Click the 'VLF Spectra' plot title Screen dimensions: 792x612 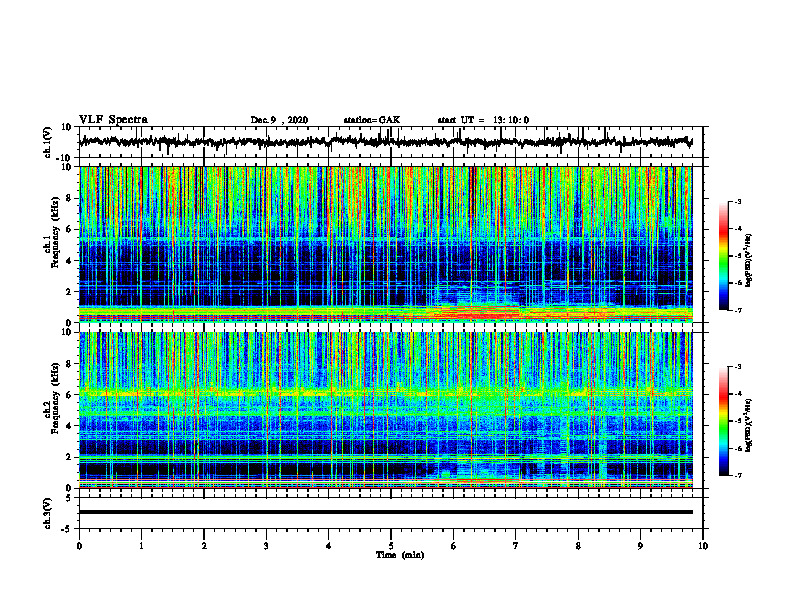coord(113,120)
